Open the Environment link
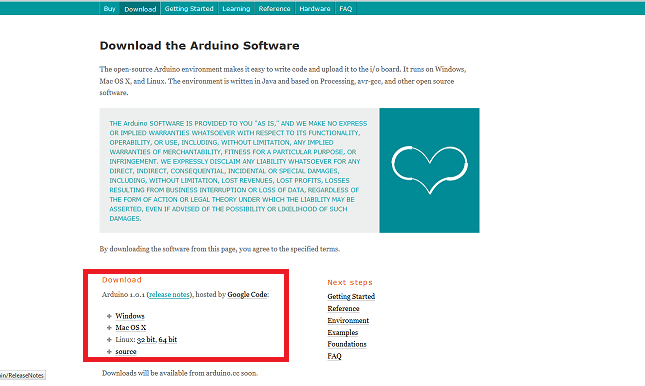Image resolution: width=645 pixels, height=386 pixels. point(348,321)
